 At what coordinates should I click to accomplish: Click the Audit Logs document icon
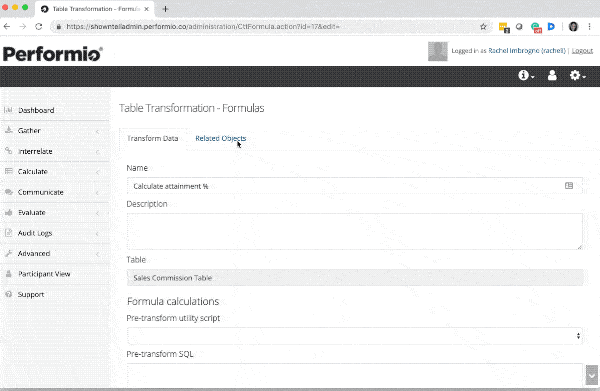pos(8,233)
